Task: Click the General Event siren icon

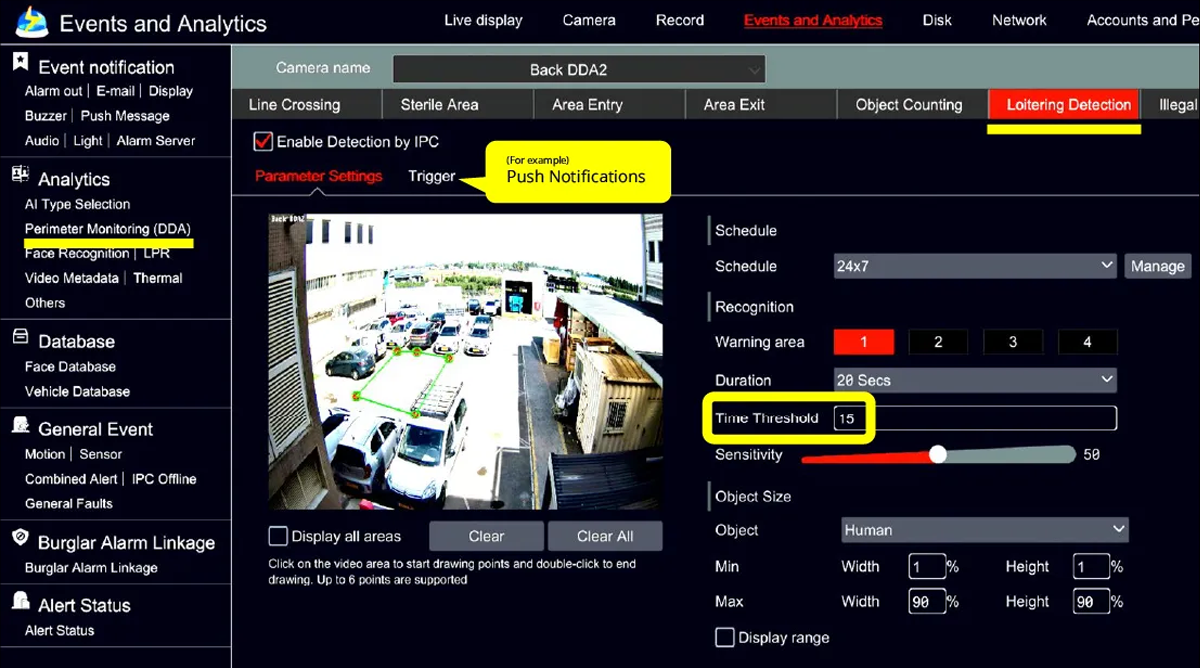Action: tap(20, 426)
